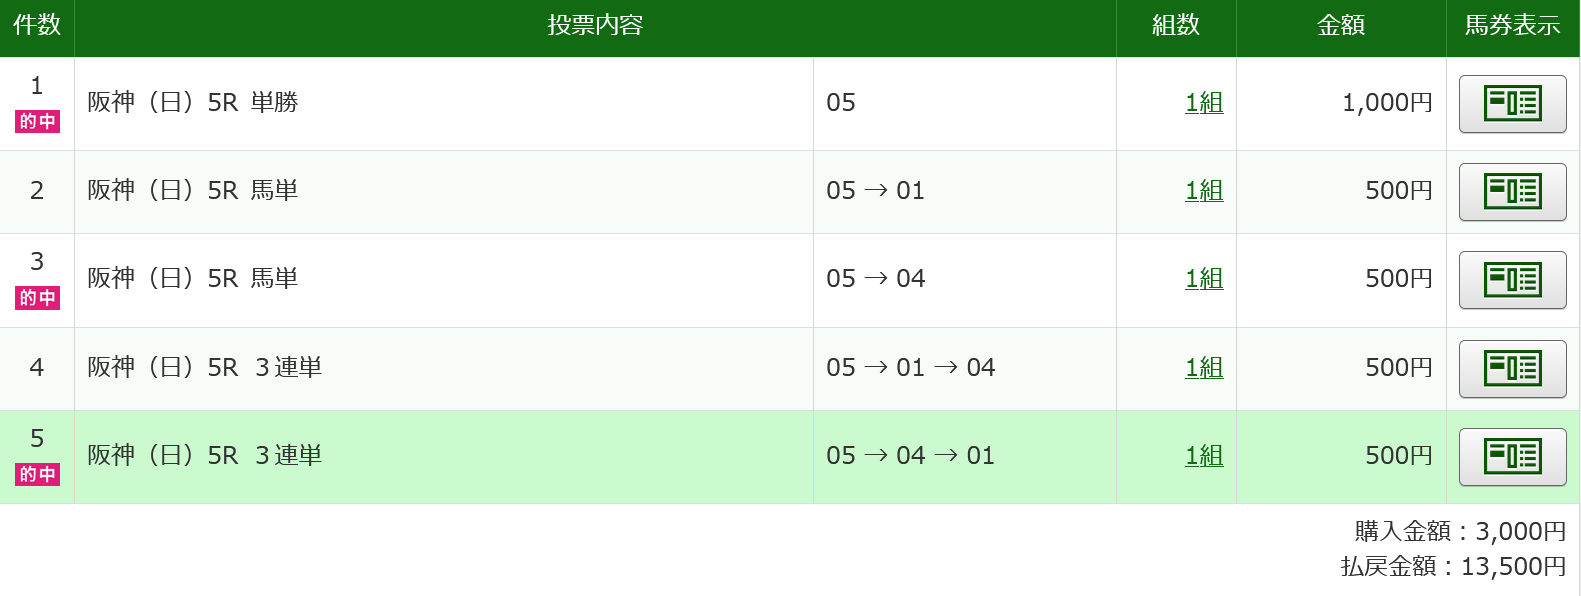
Task: Click the 的中 badge in row 1
Action: point(37,122)
